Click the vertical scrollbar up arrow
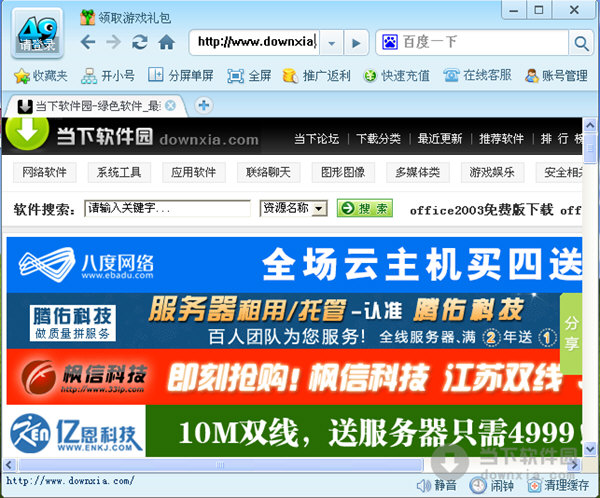 (x=590, y=125)
